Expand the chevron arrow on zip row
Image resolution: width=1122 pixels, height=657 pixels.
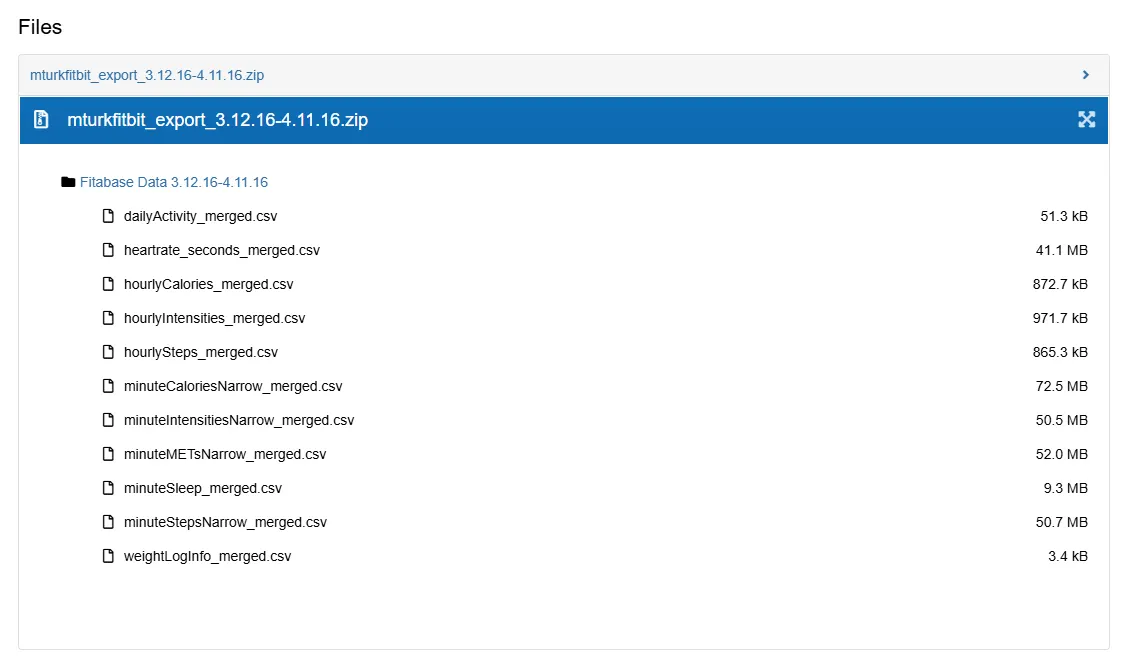[x=1086, y=74]
